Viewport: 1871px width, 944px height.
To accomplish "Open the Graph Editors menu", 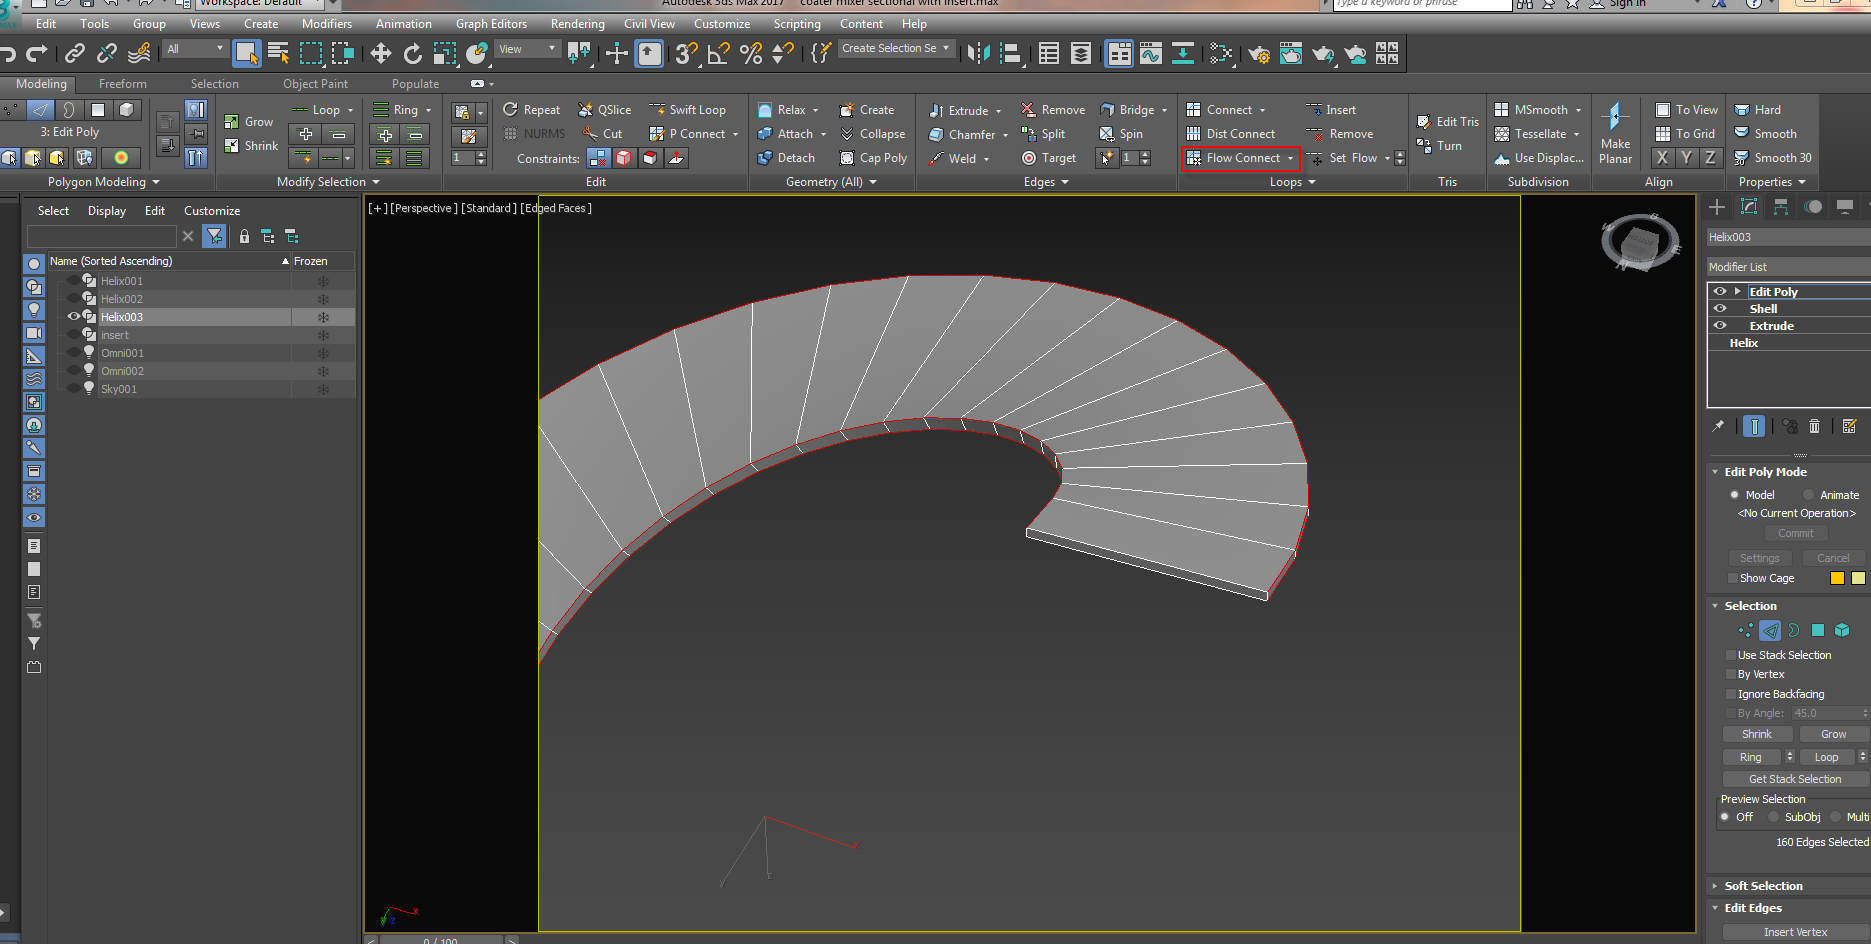I will tap(491, 23).
